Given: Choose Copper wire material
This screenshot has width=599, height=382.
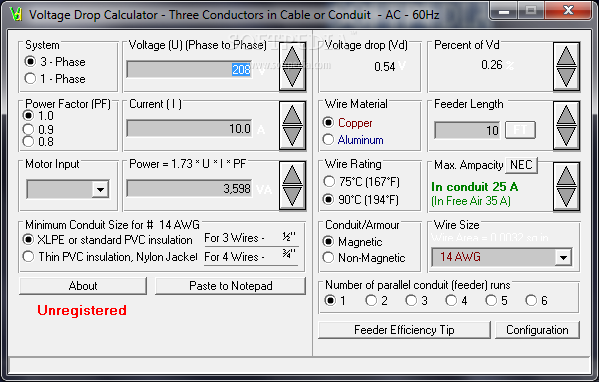Looking at the screenshot, I should point(347,123).
